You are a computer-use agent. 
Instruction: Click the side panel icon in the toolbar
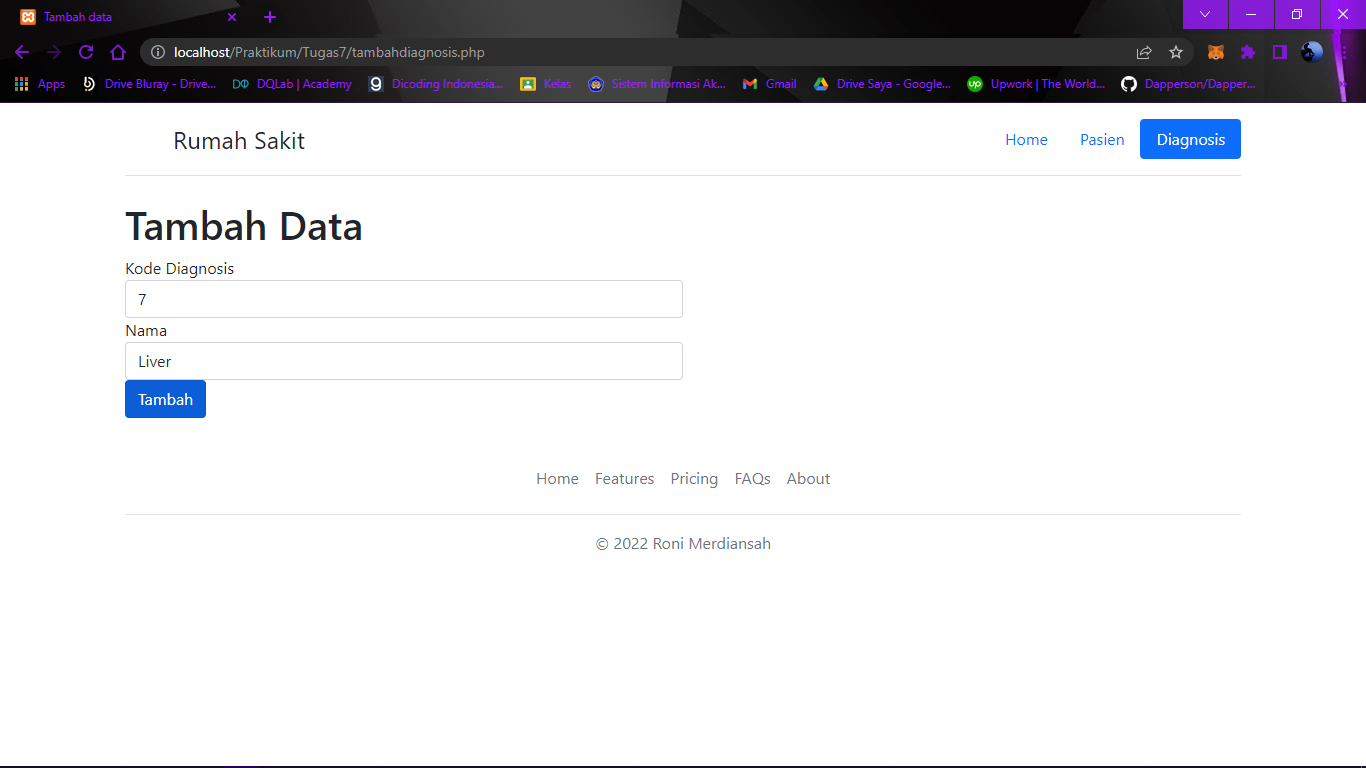(x=1279, y=52)
